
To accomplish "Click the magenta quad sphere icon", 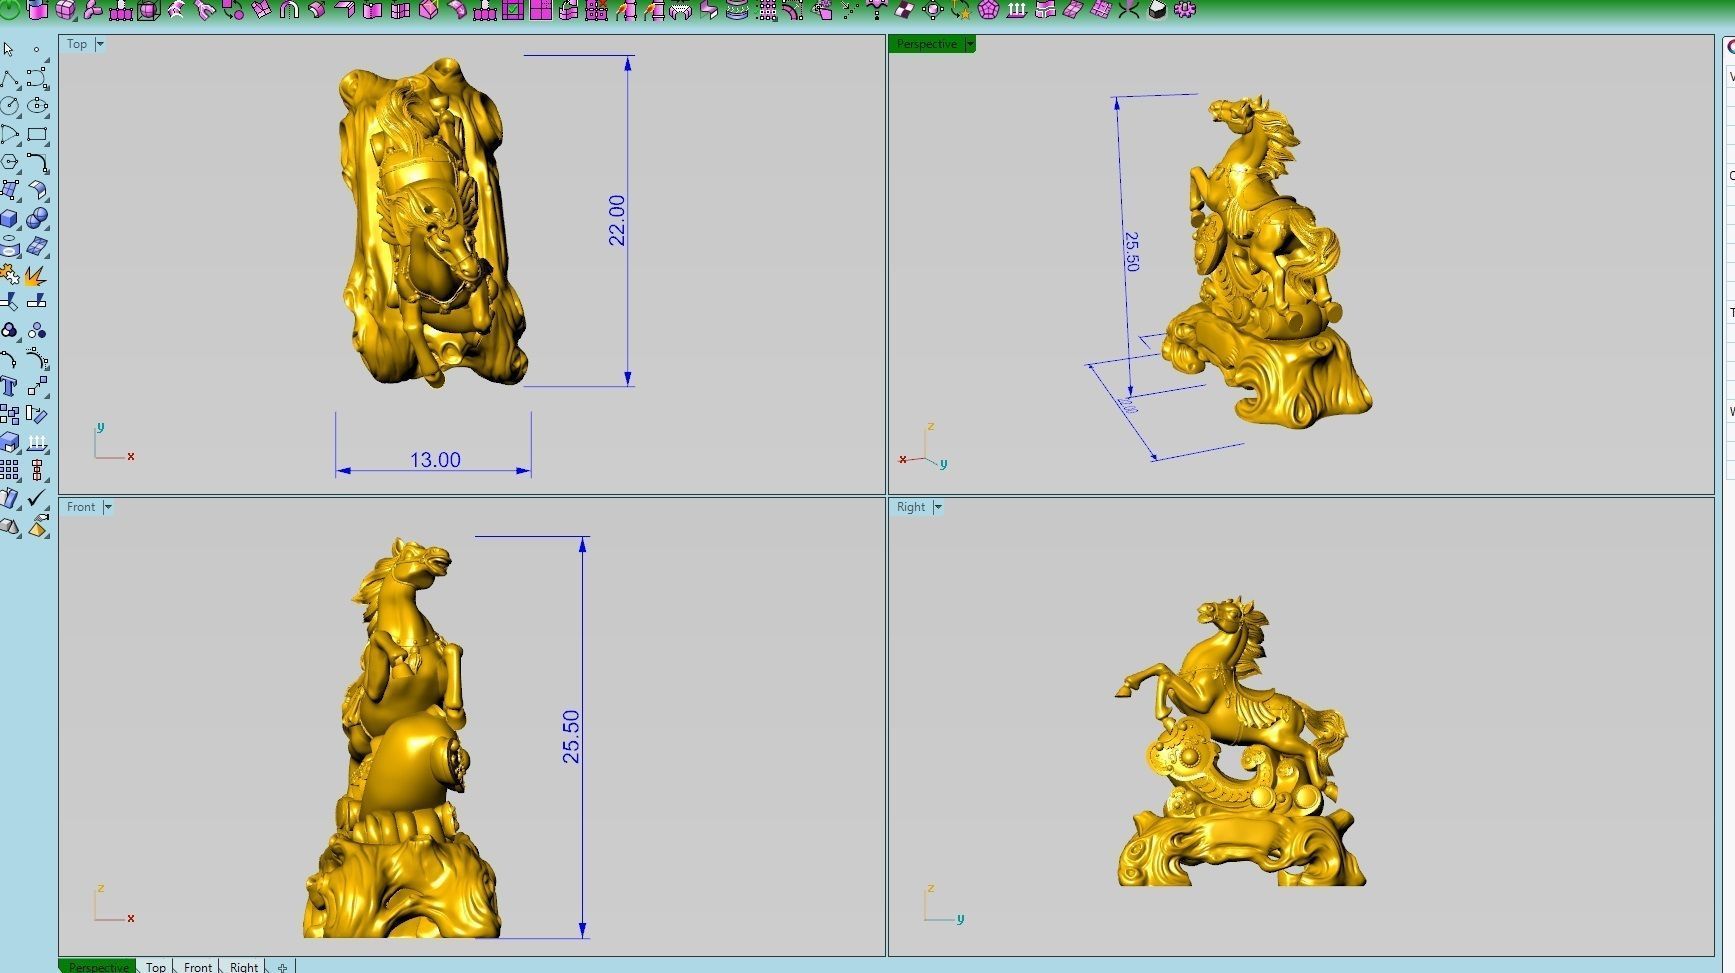I will coord(66,10).
